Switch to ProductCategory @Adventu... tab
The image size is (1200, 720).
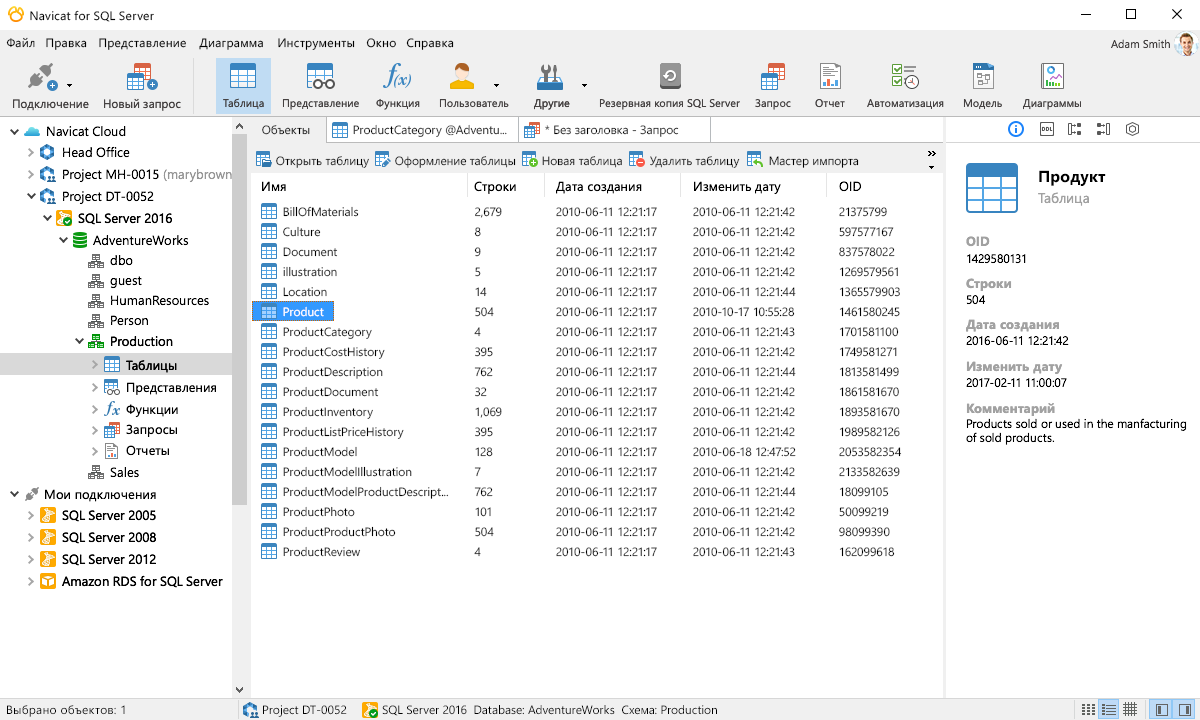coord(421,130)
